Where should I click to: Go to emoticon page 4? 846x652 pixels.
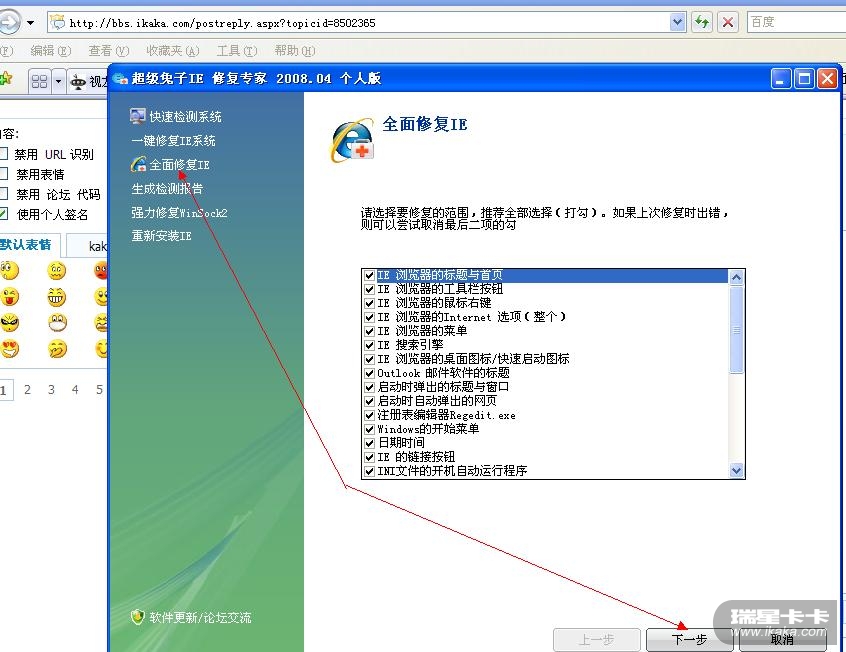click(75, 389)
